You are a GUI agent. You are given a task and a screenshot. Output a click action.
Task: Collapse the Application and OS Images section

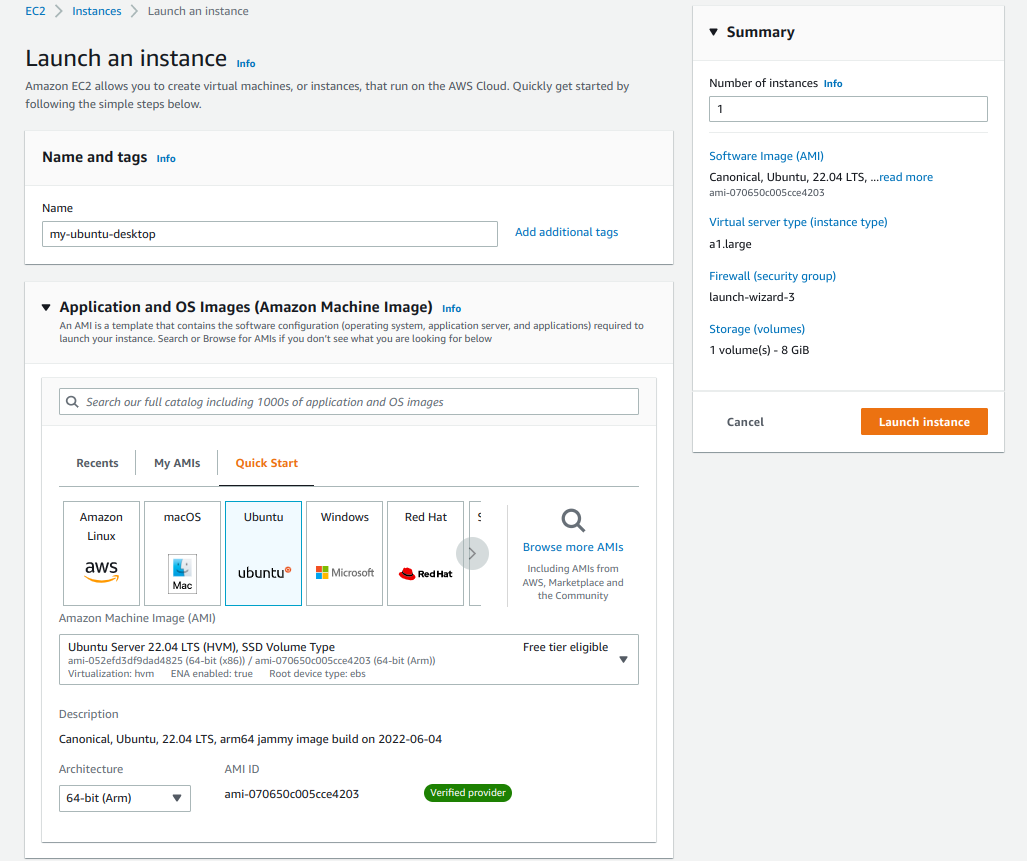click(x=46, y=307)
